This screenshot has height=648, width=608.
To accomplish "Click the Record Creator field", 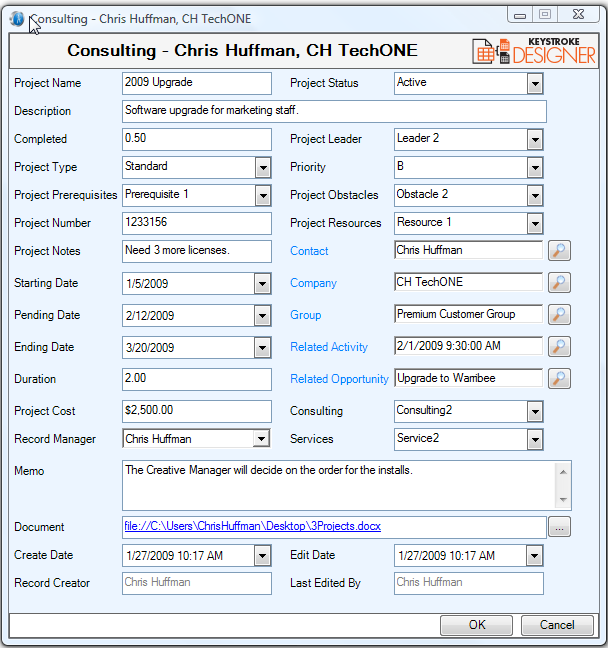I will 197,583.
